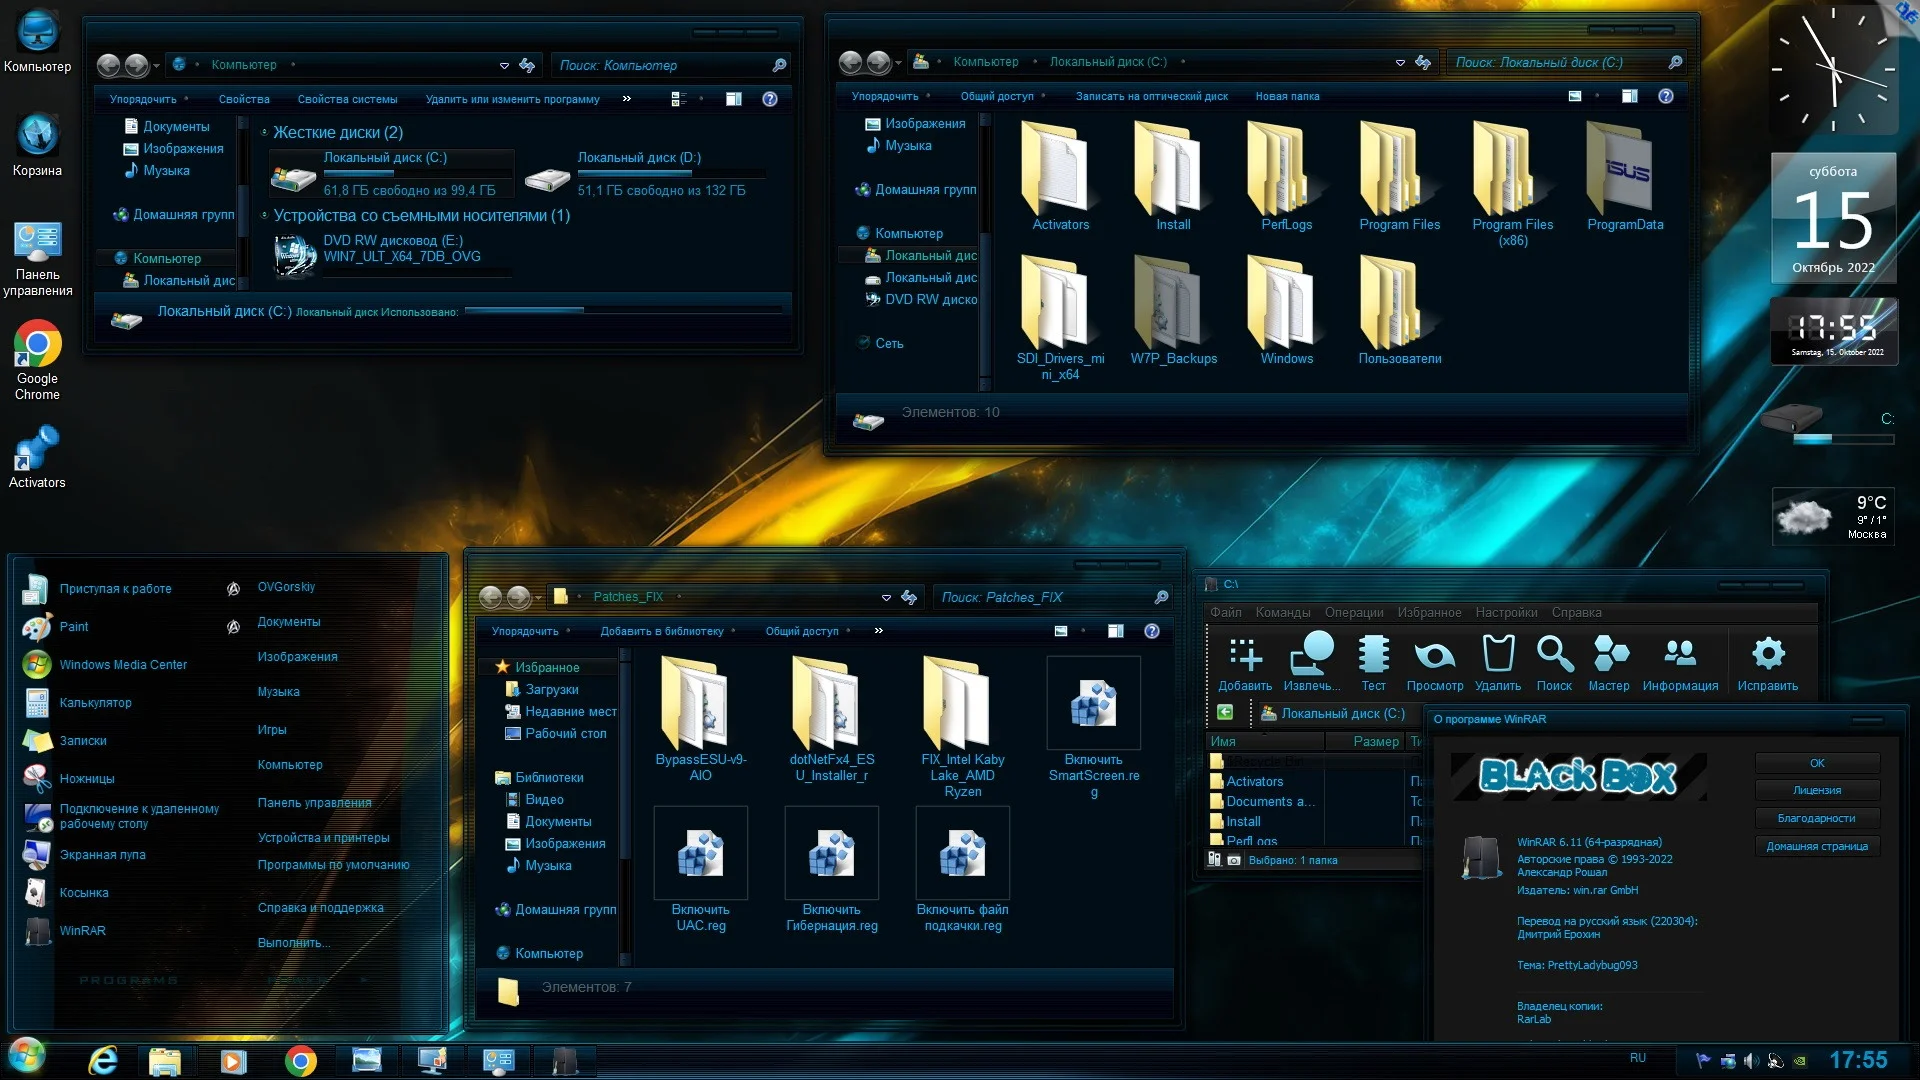Click the search field Поиск: Patches_FIX
The image size is (1920, 1080).
coord(1040,597)
